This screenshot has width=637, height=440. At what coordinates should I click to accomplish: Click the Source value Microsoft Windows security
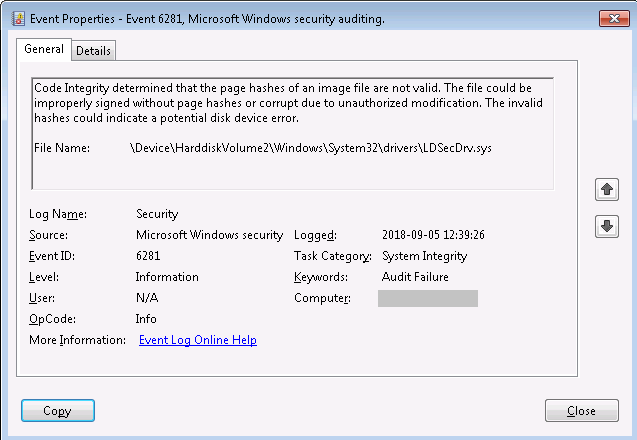coord(209,235)
